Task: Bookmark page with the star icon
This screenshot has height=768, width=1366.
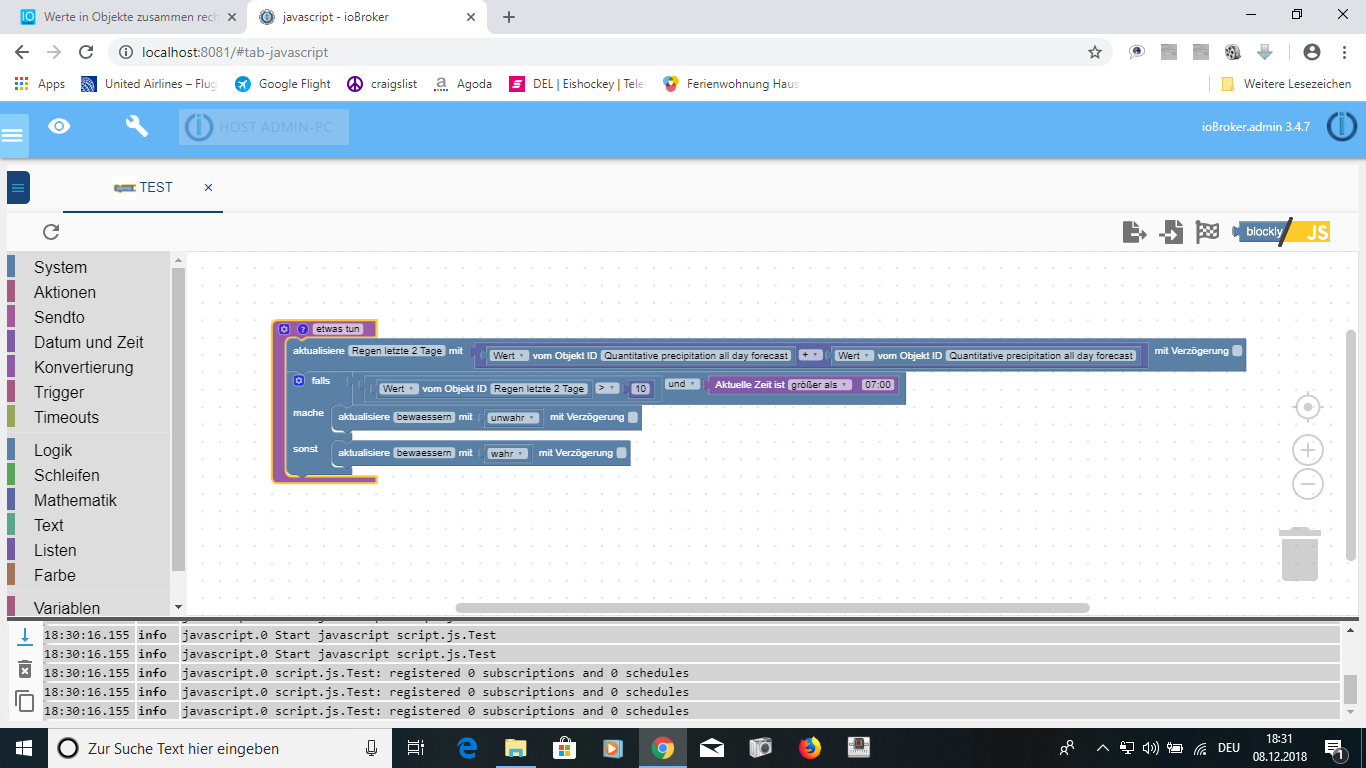Action: (x=1095, y=52)
